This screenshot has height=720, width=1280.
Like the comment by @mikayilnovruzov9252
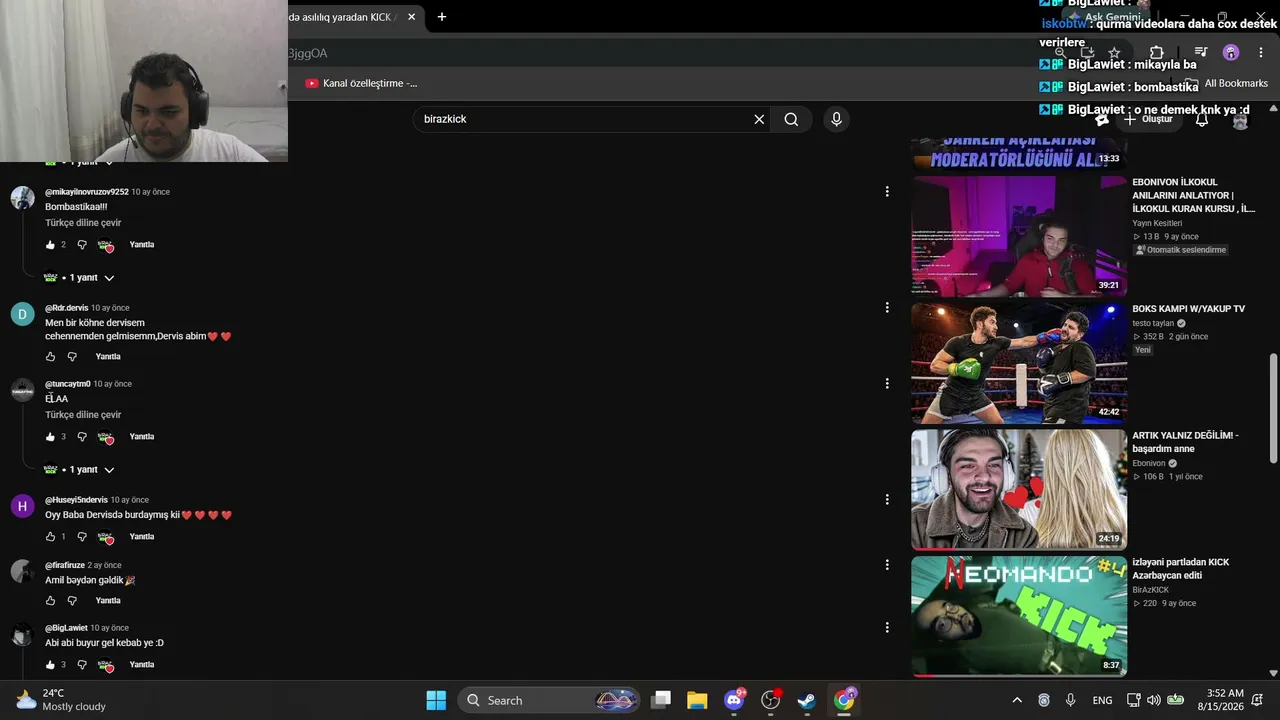pyautogui.click(x=50, y=245)
